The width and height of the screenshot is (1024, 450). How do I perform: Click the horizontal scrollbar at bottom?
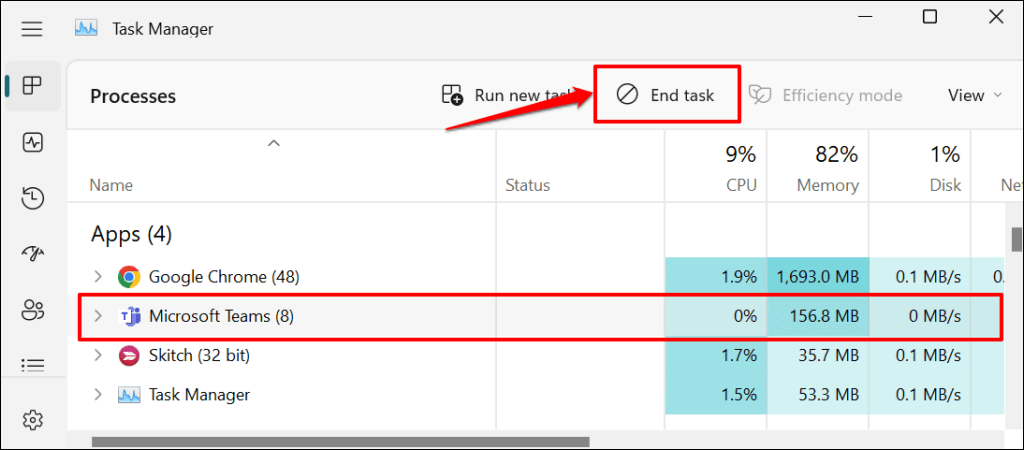[340, 441]
